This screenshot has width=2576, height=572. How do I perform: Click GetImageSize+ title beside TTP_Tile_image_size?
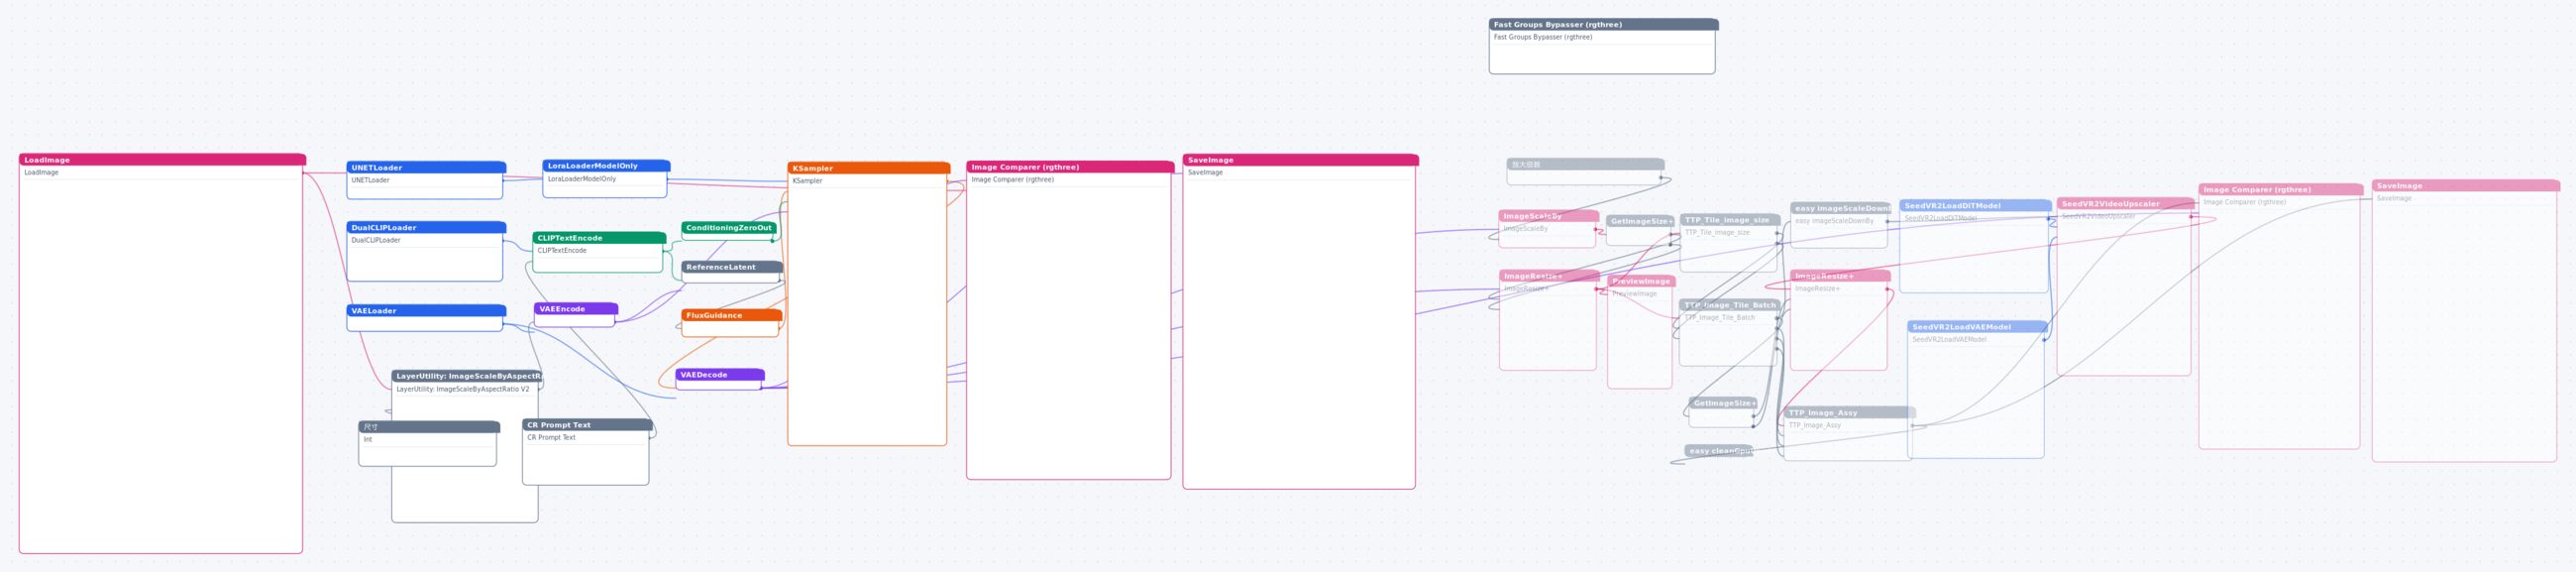tap(1641, 221)
